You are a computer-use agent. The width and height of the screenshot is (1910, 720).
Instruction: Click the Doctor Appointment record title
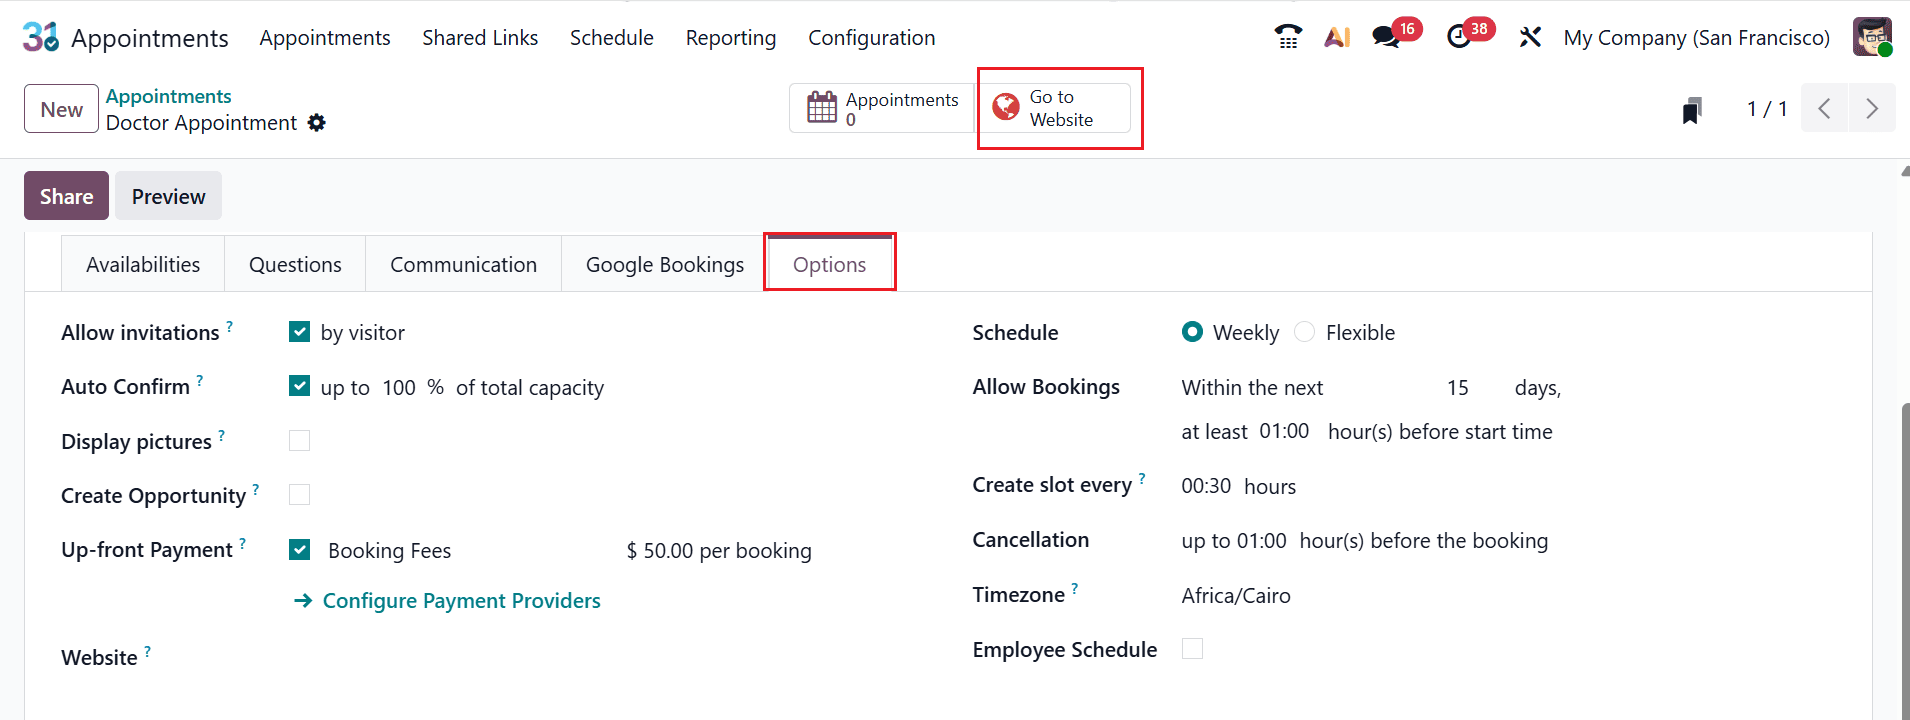coord(201,122)
